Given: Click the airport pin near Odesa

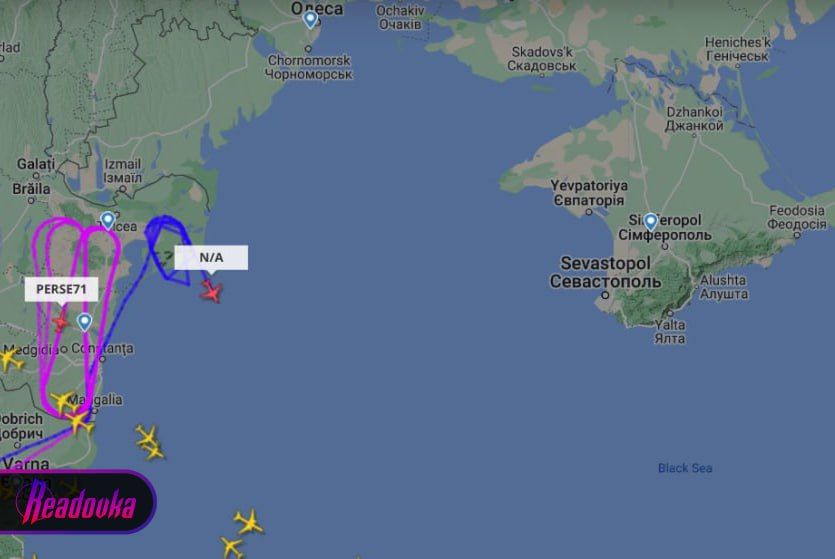Looking at the screenshot, I should 310,20.
